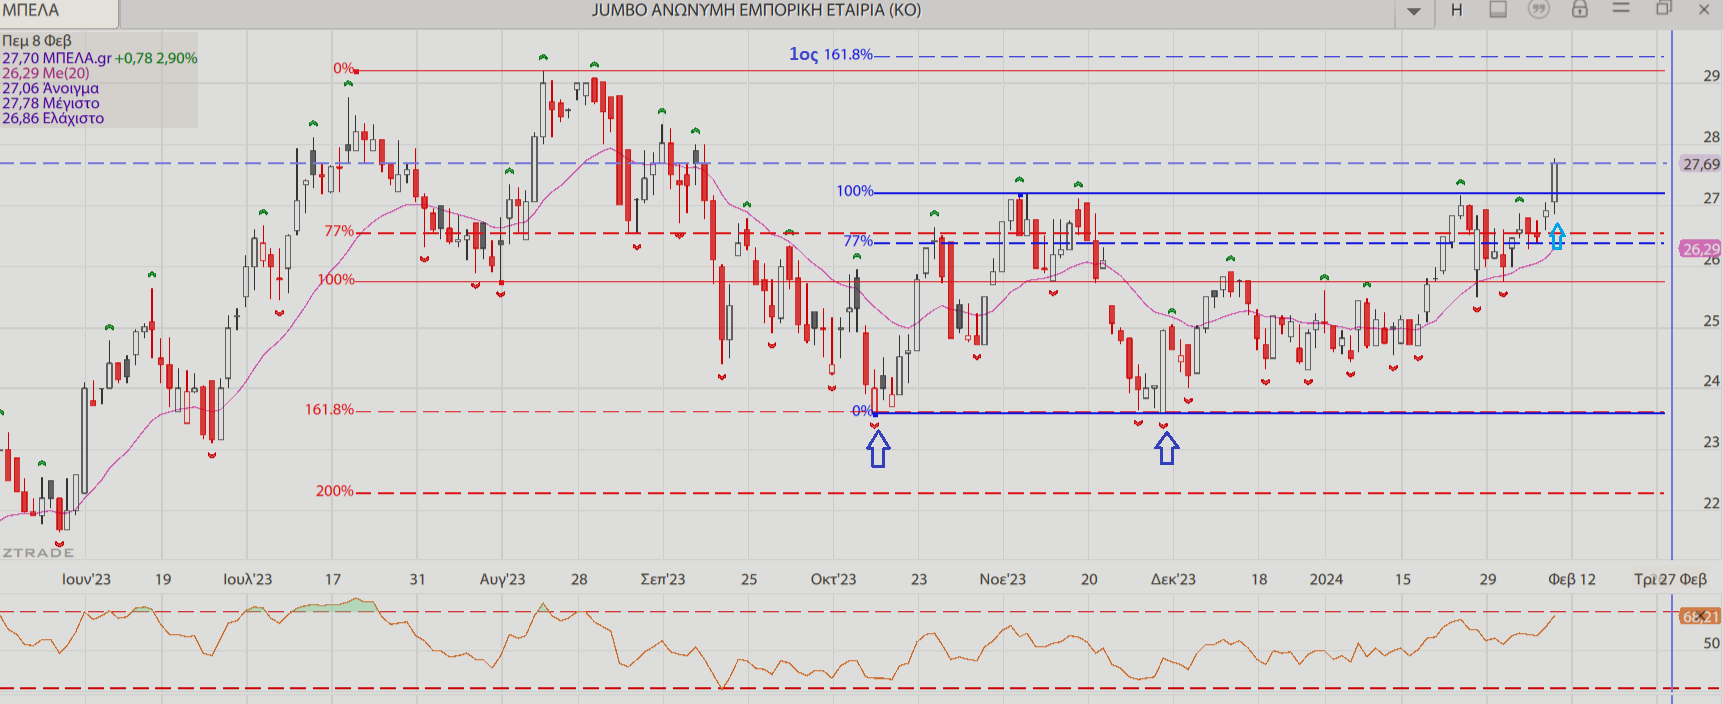
Task: Select the red 200% Fibonacci label
Action: (x=335, y=491)
